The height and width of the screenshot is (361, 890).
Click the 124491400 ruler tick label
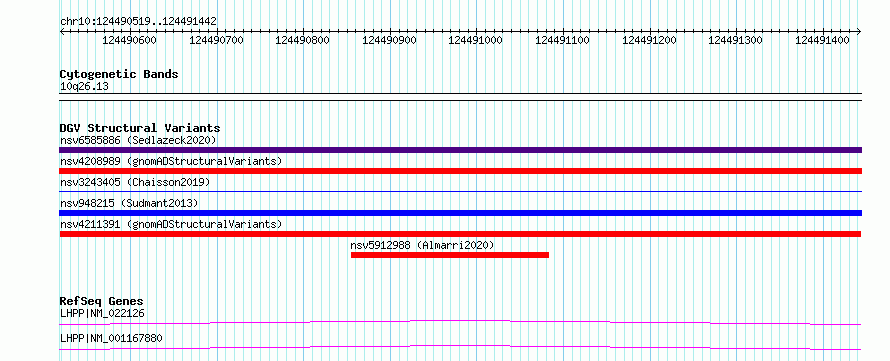click(x=822, y=40)
